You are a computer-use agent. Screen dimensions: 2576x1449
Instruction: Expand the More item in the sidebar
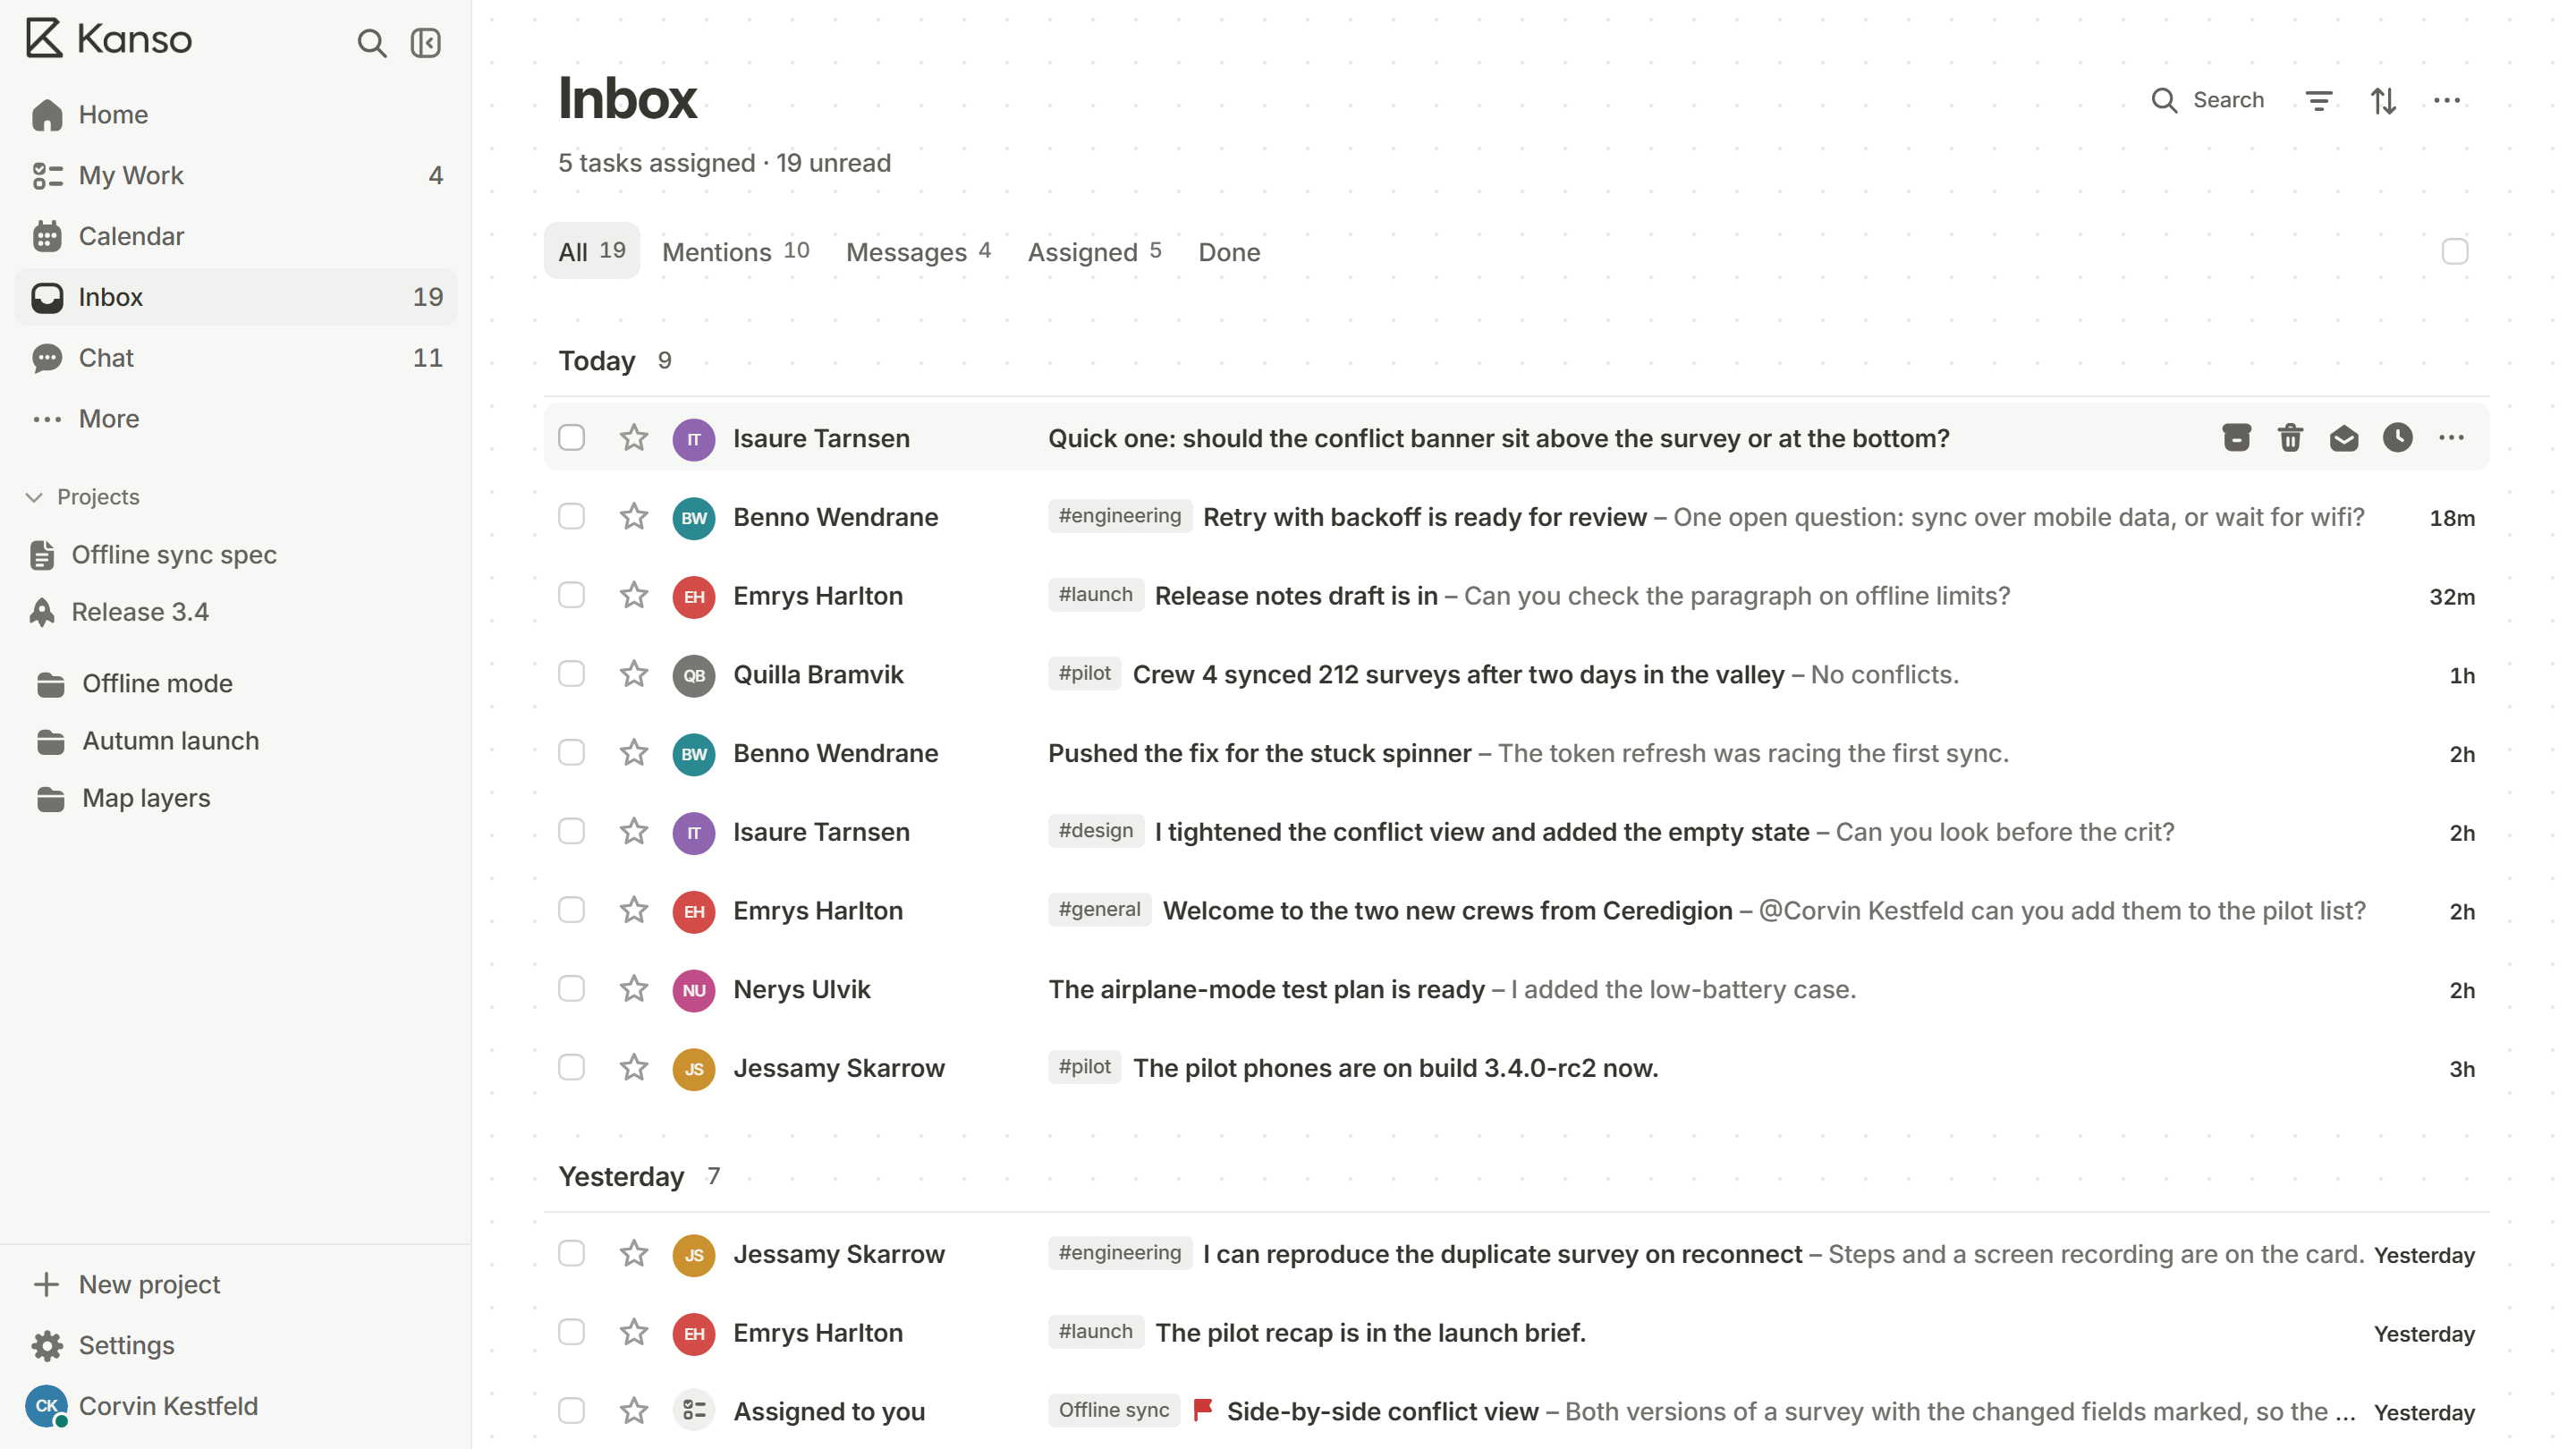pyautogui.click(x=236, y=419)
